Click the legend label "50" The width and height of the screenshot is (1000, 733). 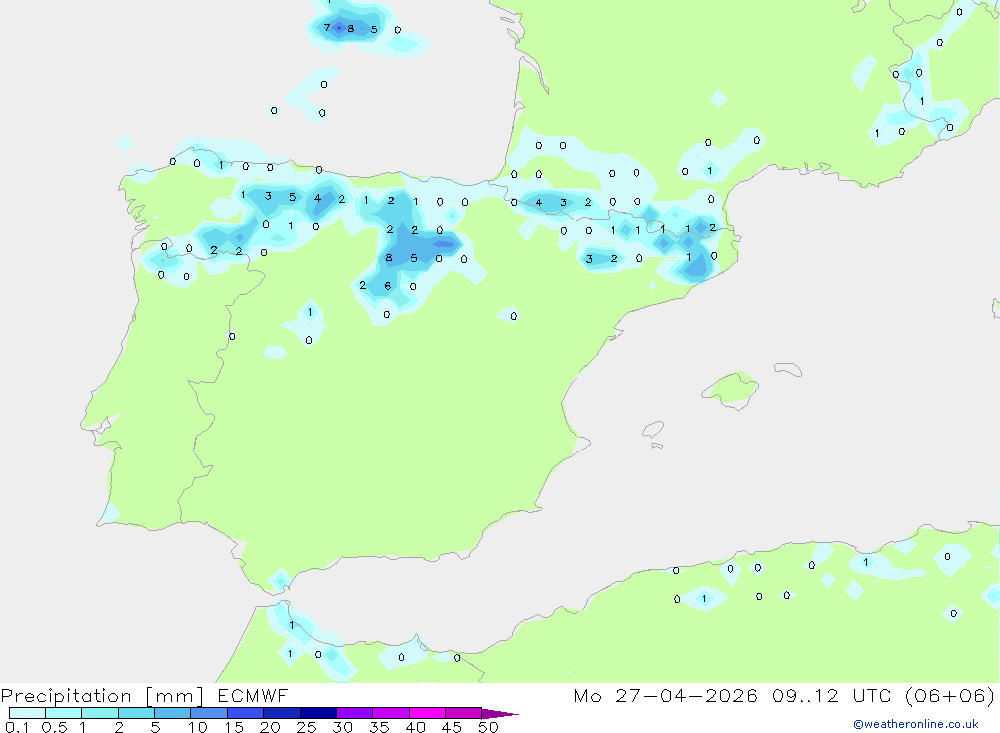pyautogui.click(x=488, y=727)
